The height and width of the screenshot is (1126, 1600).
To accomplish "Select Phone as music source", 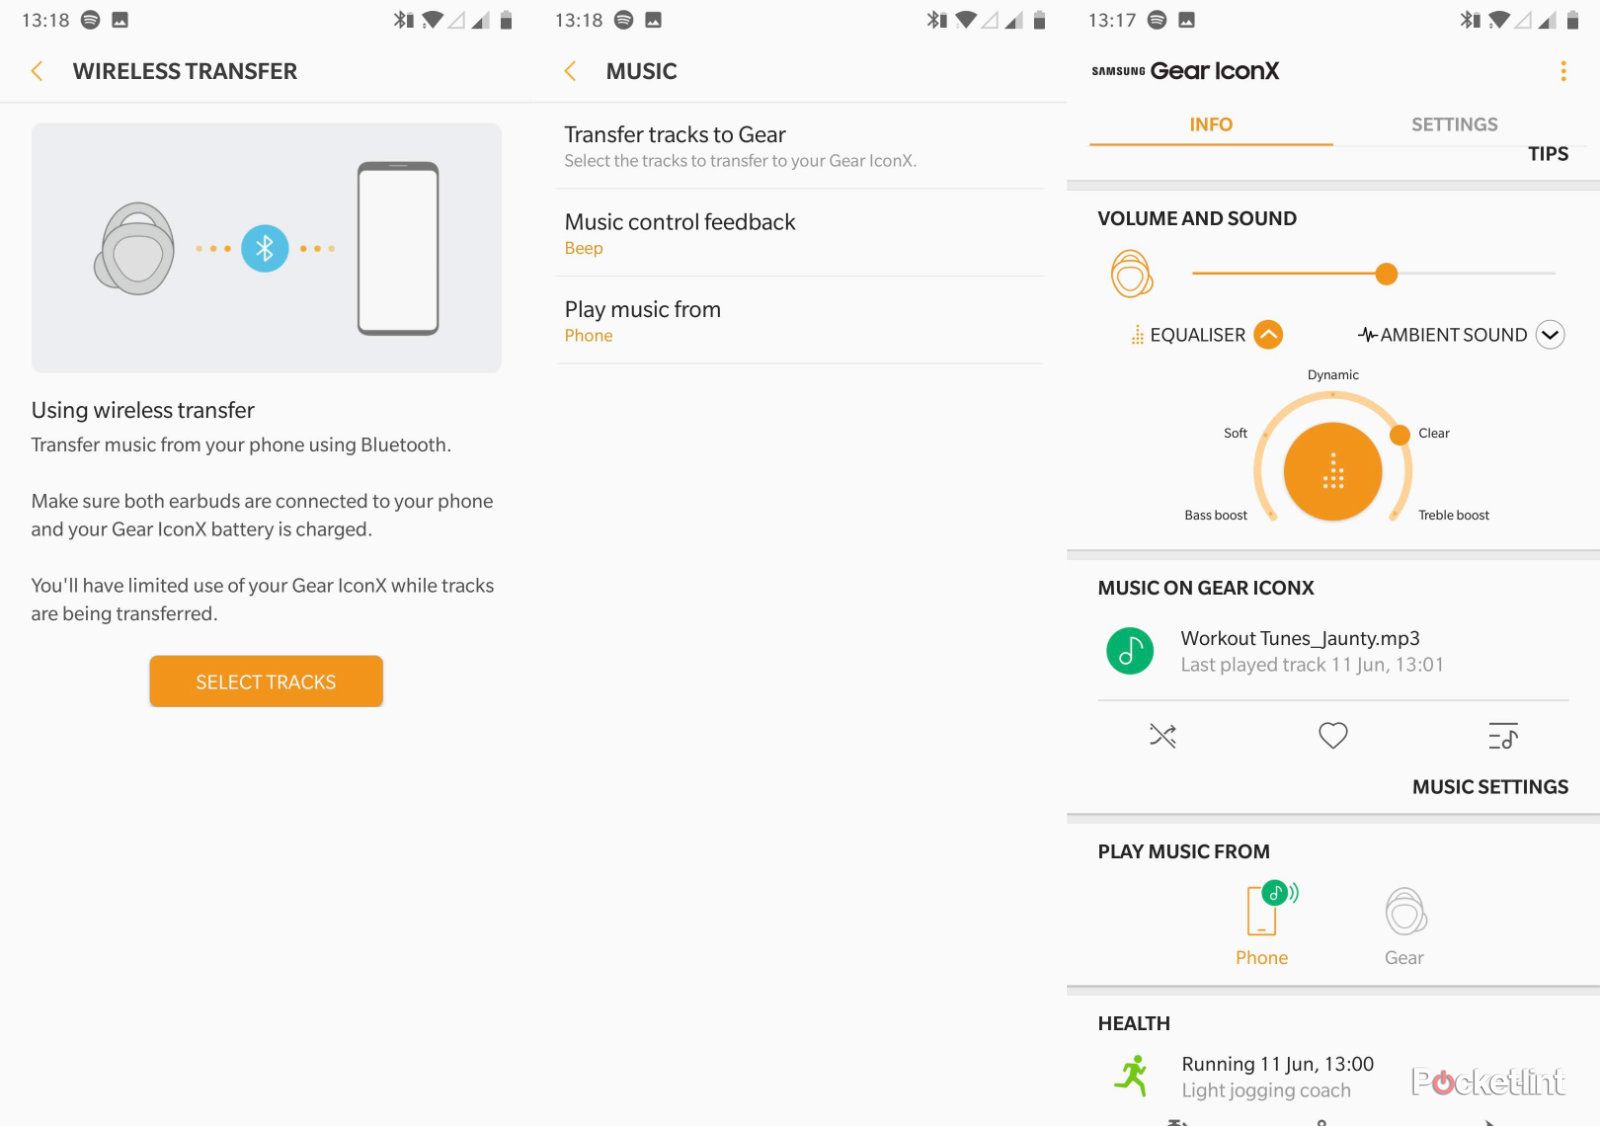I will pyautogui.click(x=1262, y=924).
